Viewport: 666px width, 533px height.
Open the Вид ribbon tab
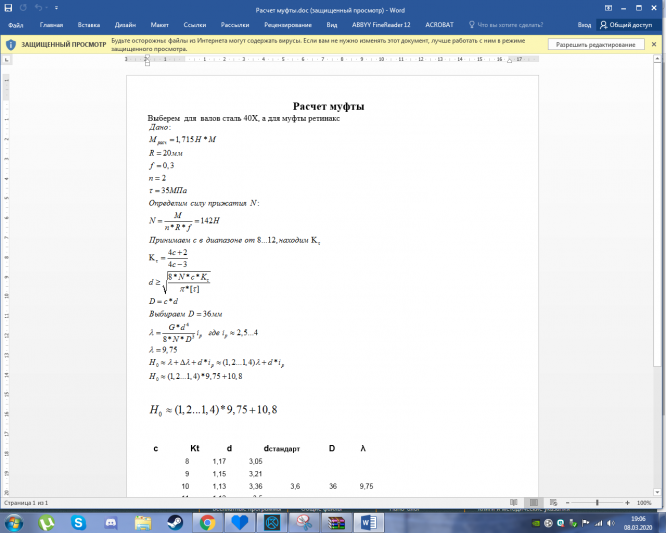(x=332, y=25)
